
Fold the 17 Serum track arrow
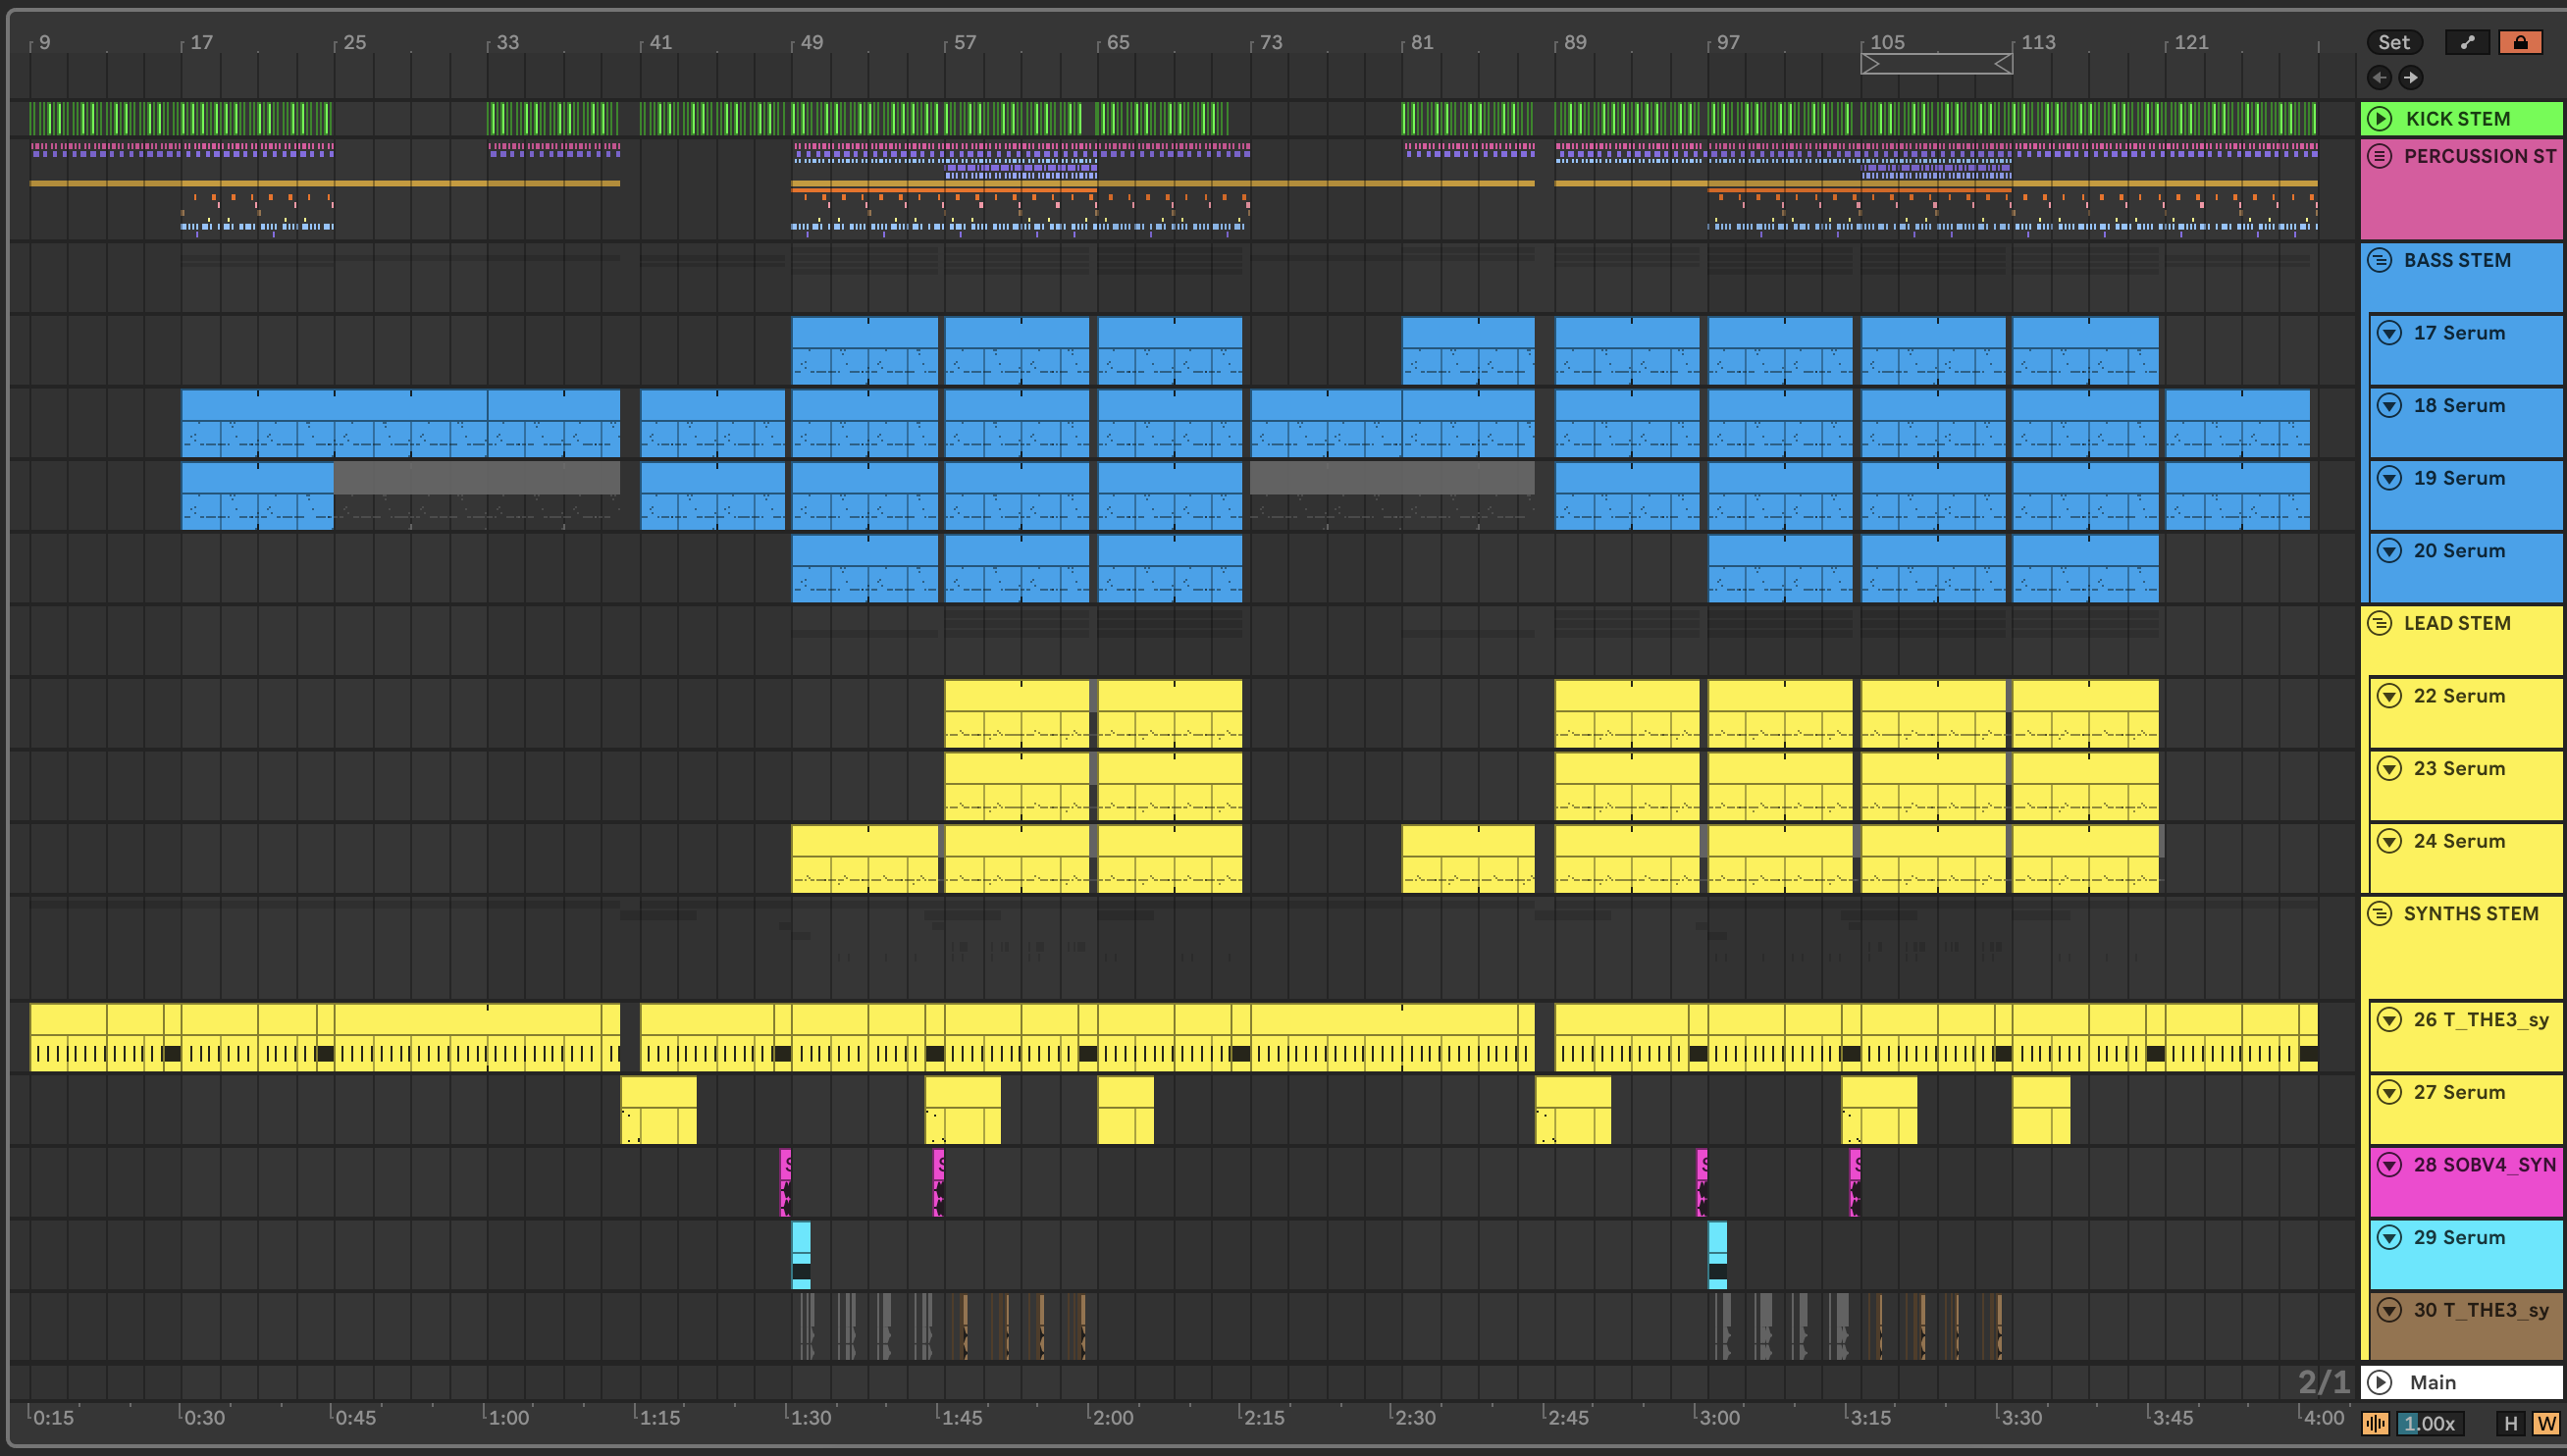(x=2389, y=333)
